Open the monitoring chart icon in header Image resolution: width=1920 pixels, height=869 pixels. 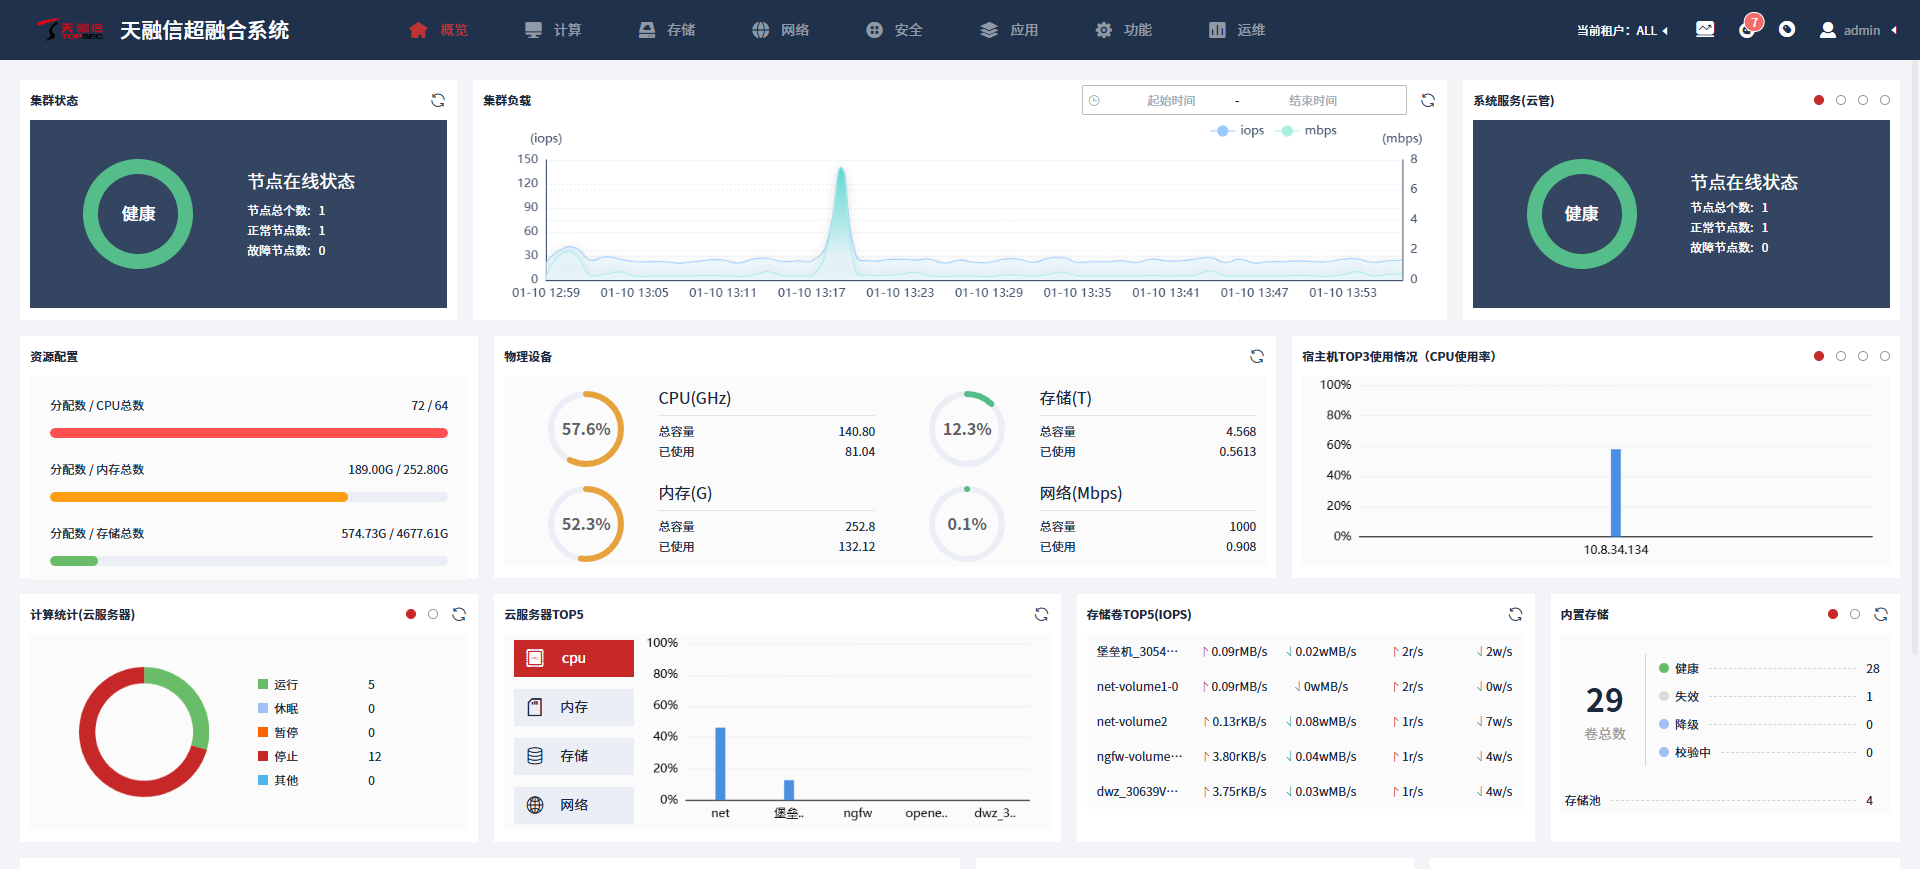tap(1705, 30)
